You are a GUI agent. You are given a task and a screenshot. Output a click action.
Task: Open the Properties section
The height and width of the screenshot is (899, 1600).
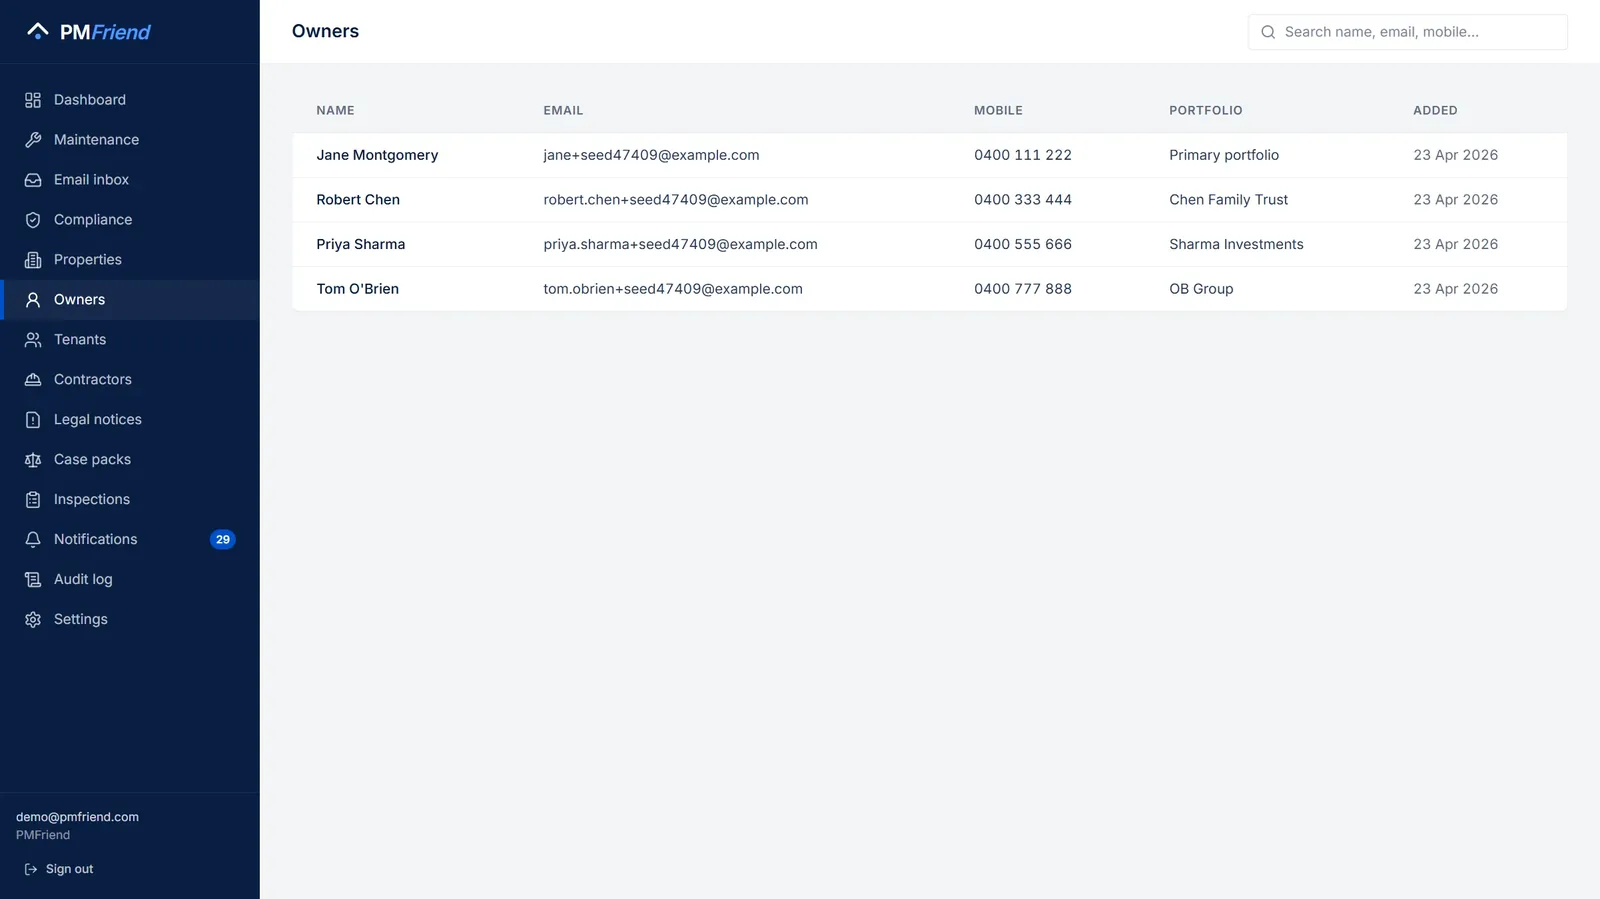point(130,260)
